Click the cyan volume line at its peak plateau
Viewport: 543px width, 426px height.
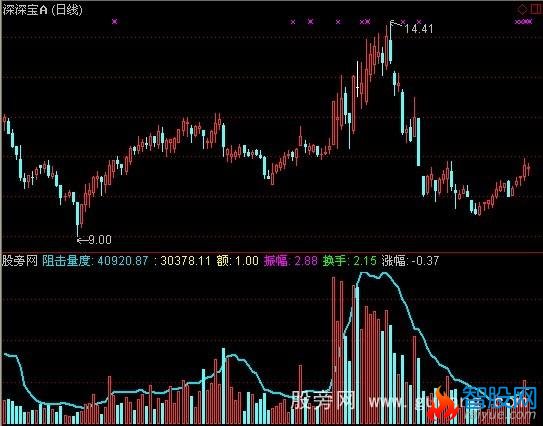pyautogui.click(x=372, y=275)
